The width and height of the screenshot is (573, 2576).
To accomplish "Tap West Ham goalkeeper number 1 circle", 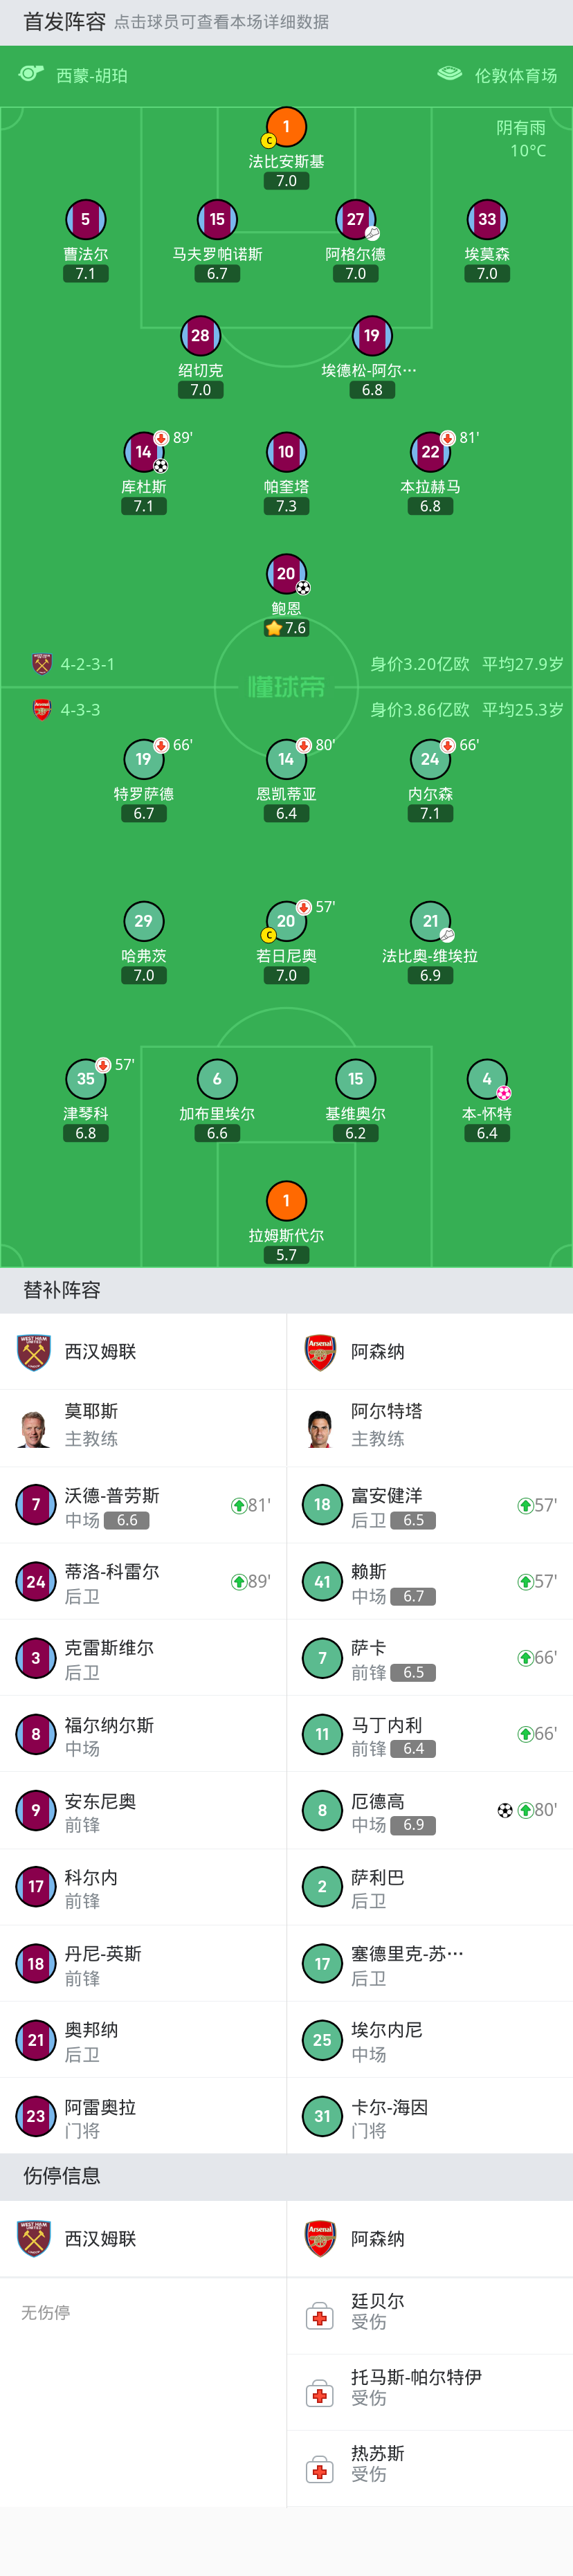I will (286, 127).
